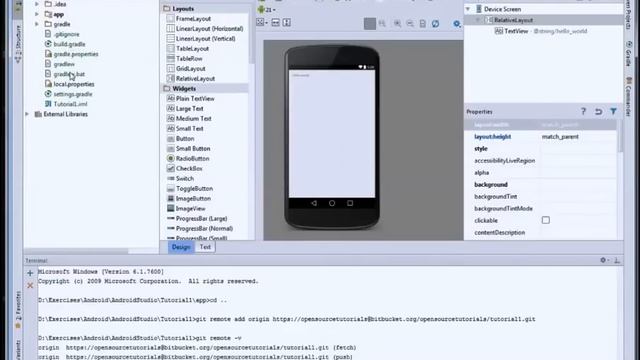Screen dimensions: 640x360
Task: Open the Structure side tool window
Action: 18,43
